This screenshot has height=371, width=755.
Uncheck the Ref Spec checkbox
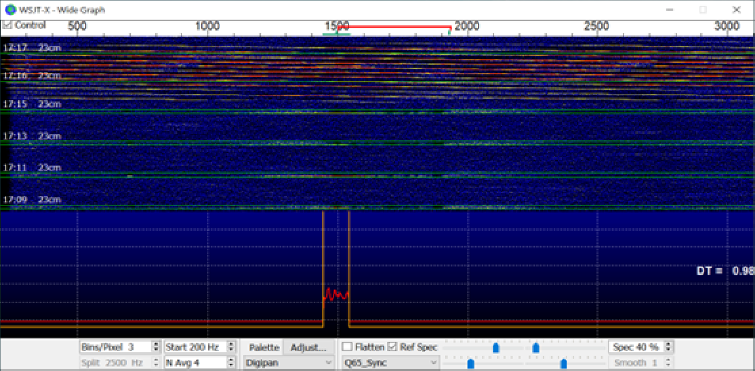(x=392, y=347)
